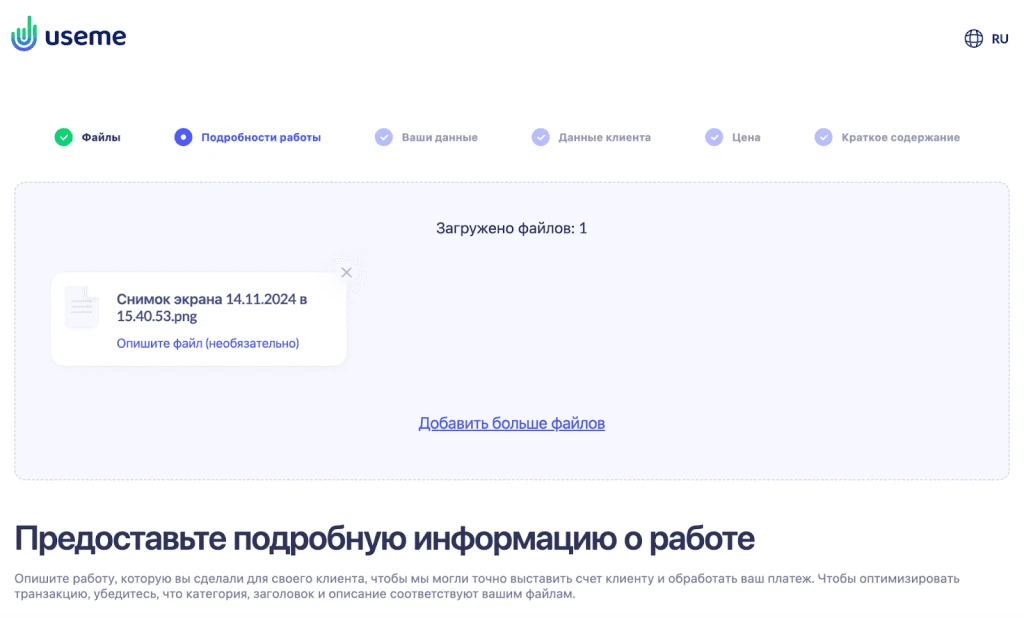Click the Ваши данные step check icon
Viewport: 1024px width, 618px height.
point(384,137)
